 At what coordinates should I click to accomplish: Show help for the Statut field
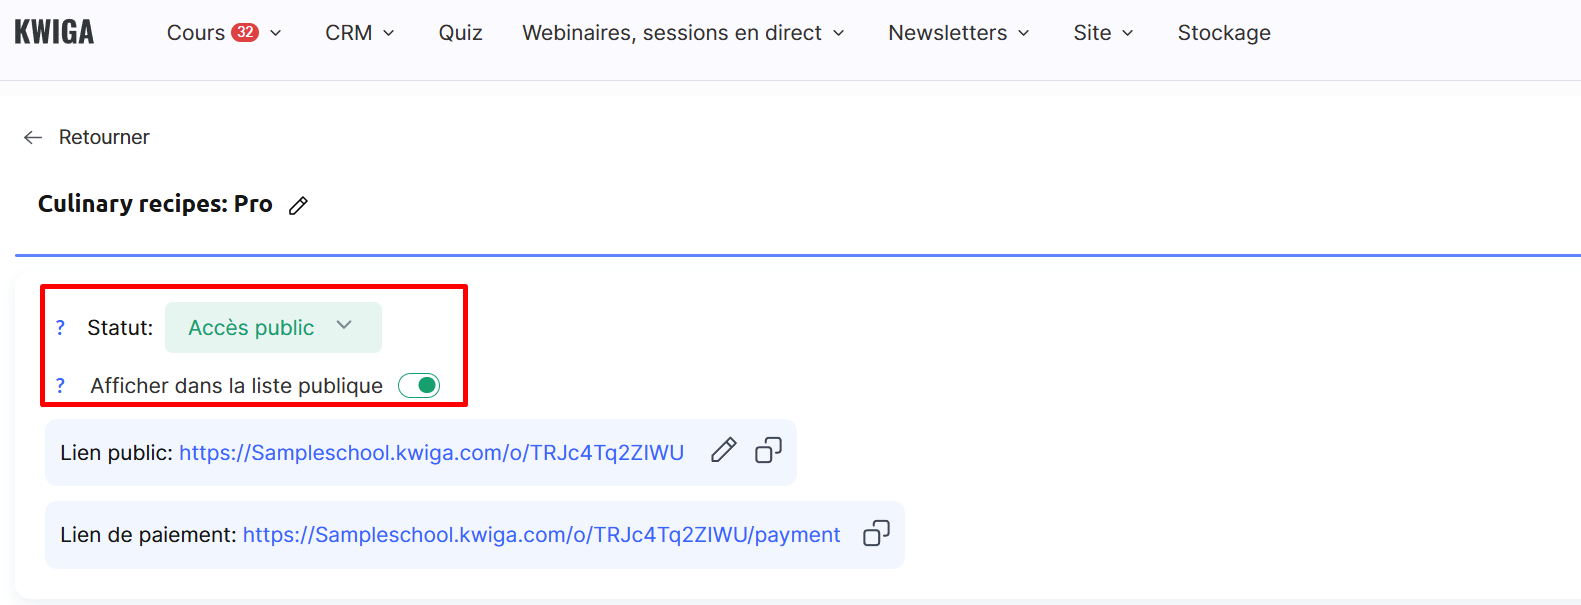(60, 328)
